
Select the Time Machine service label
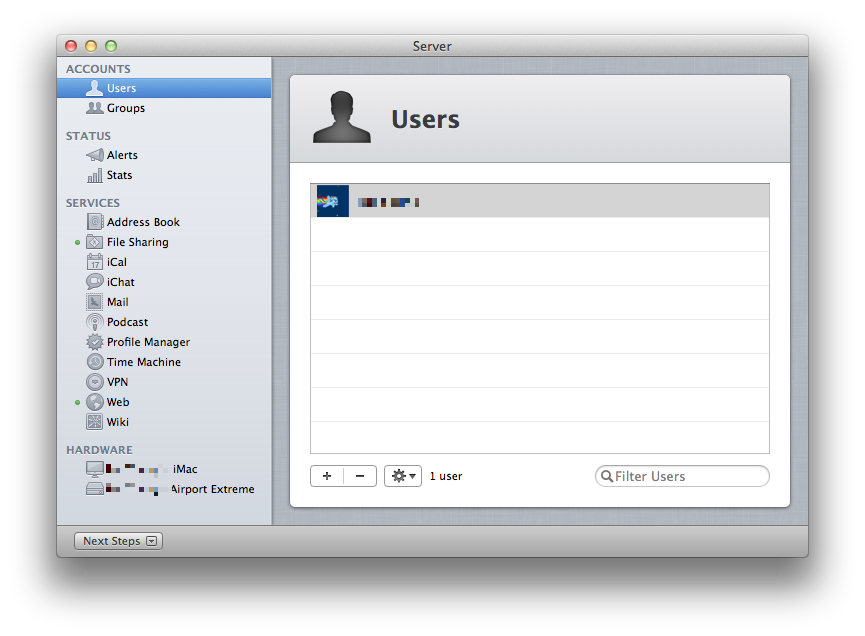click(144, 362)
